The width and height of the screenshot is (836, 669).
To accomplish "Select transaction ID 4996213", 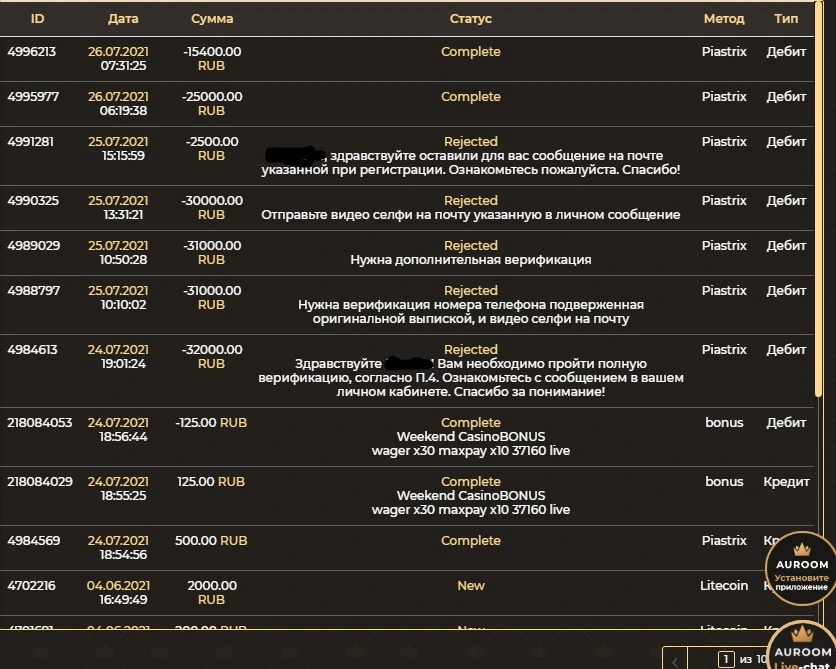I will (31, 52).
